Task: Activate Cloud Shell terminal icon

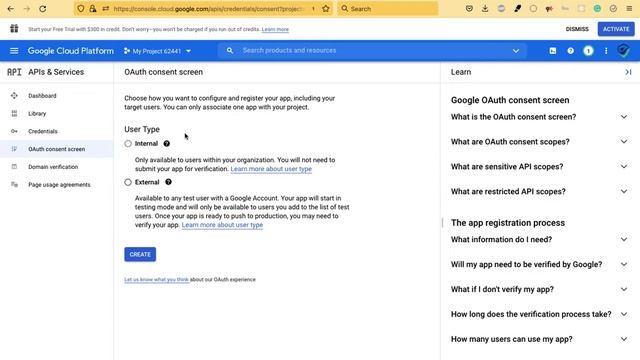Action: pos(553,51)
